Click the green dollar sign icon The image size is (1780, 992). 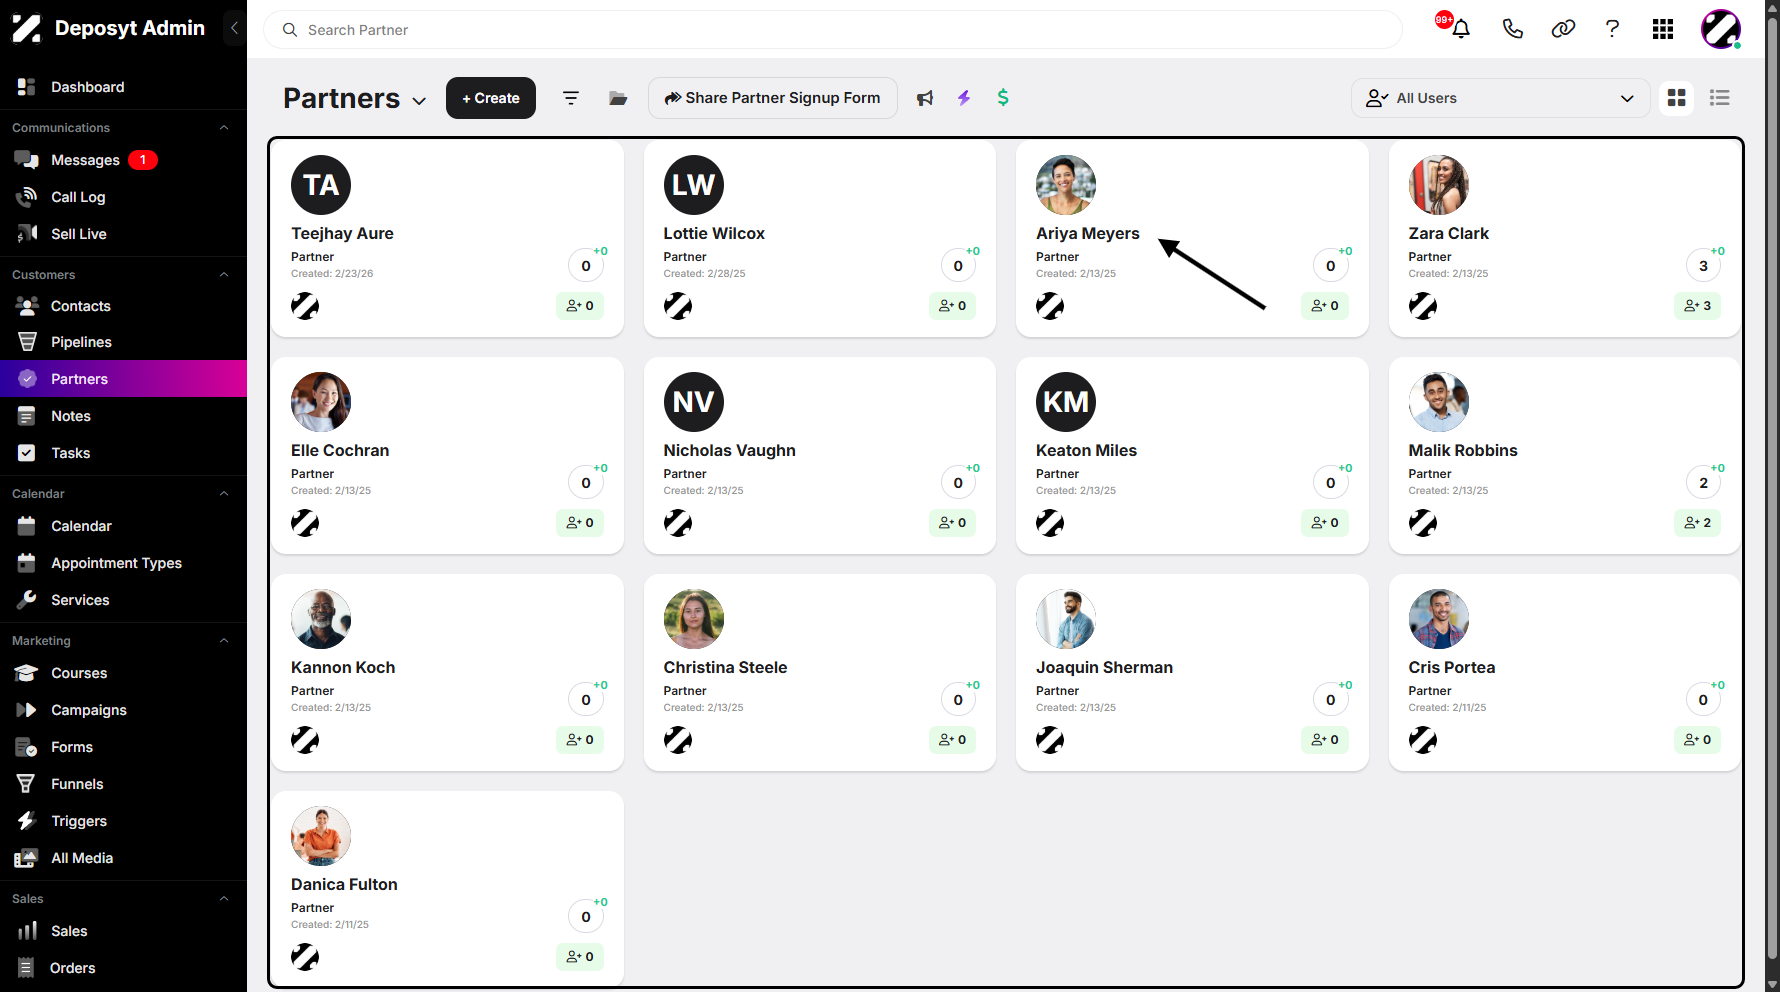pos(1003,98)
